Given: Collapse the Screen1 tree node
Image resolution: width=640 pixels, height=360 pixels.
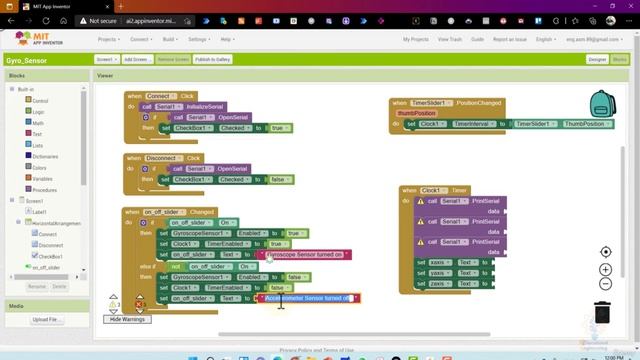Looking at the screenshot, I should 12,200.
